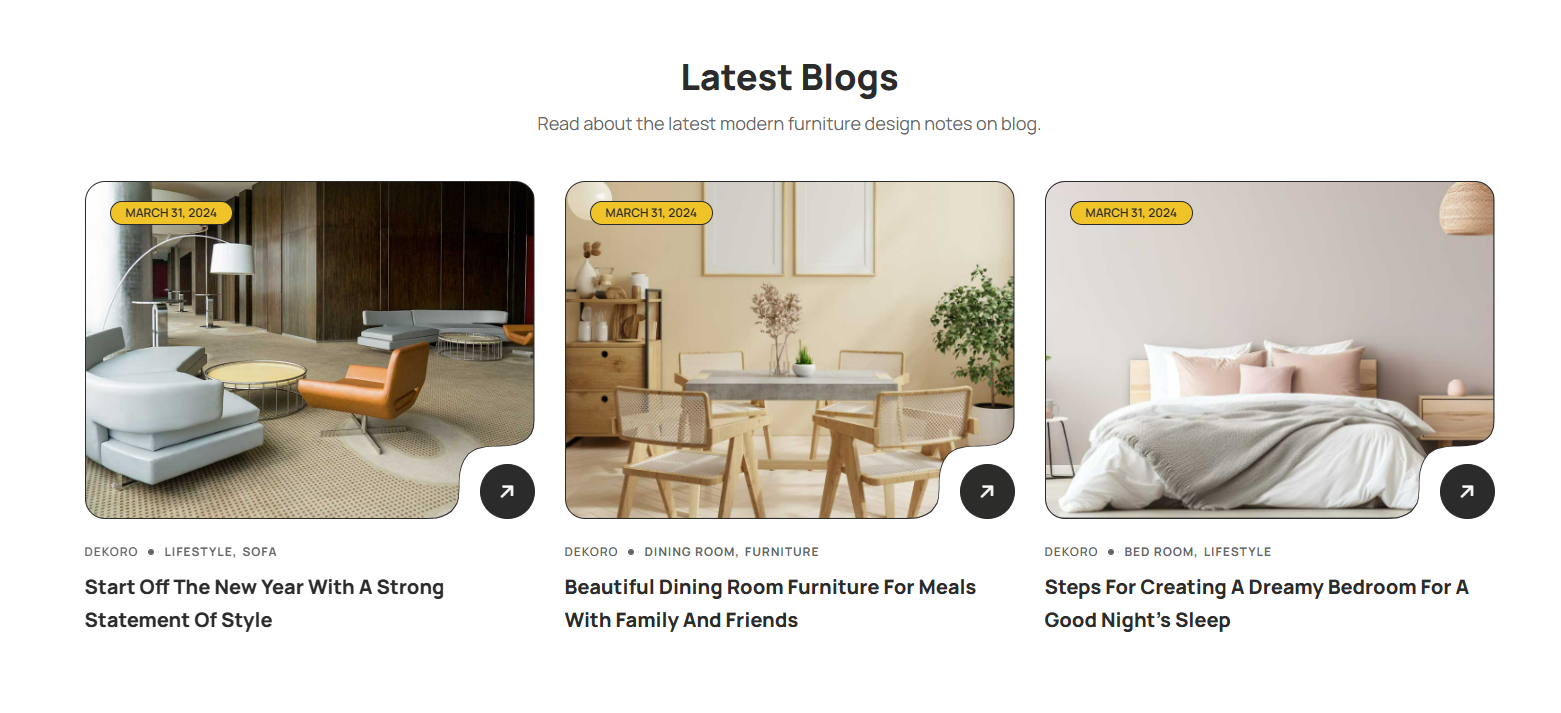The height and width of the screenshot is (713, 1561).
Task: Open the dining room post via arrow icon
Action: [987, 491]
